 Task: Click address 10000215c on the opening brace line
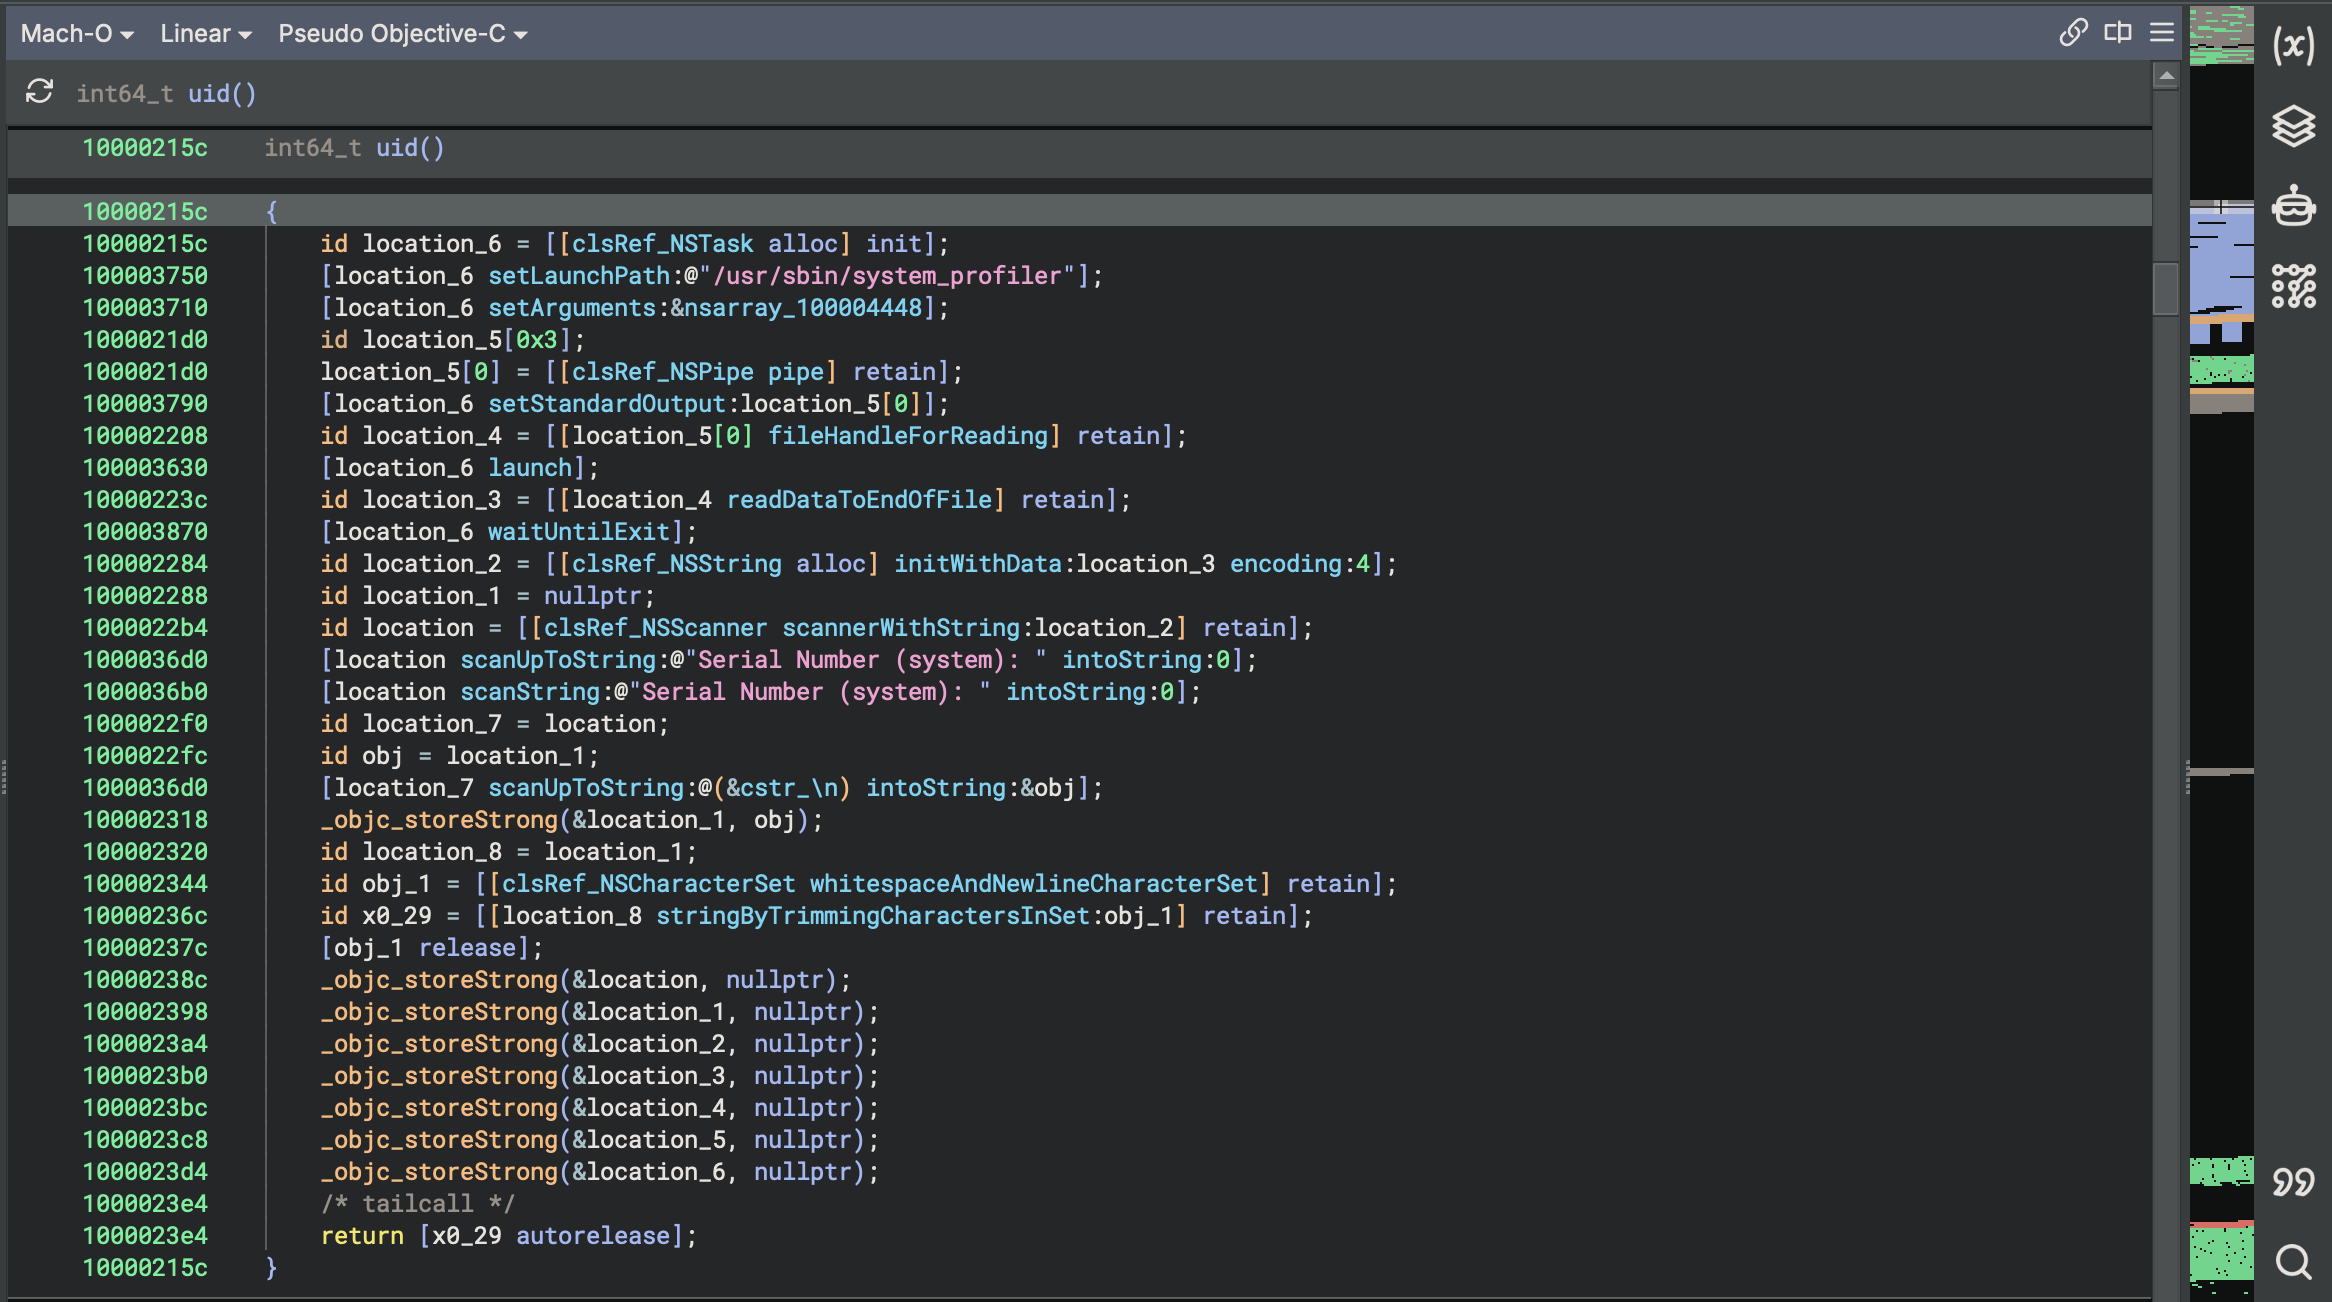pos(145,211)
